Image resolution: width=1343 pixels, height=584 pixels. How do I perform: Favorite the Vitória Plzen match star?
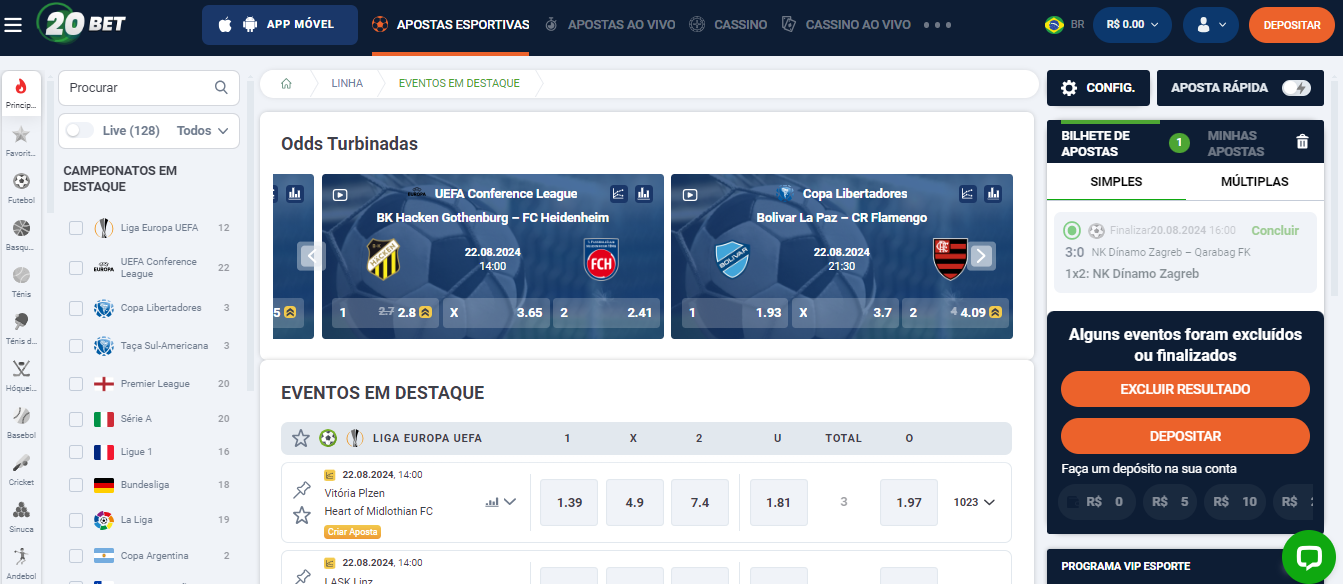point(301,515)
